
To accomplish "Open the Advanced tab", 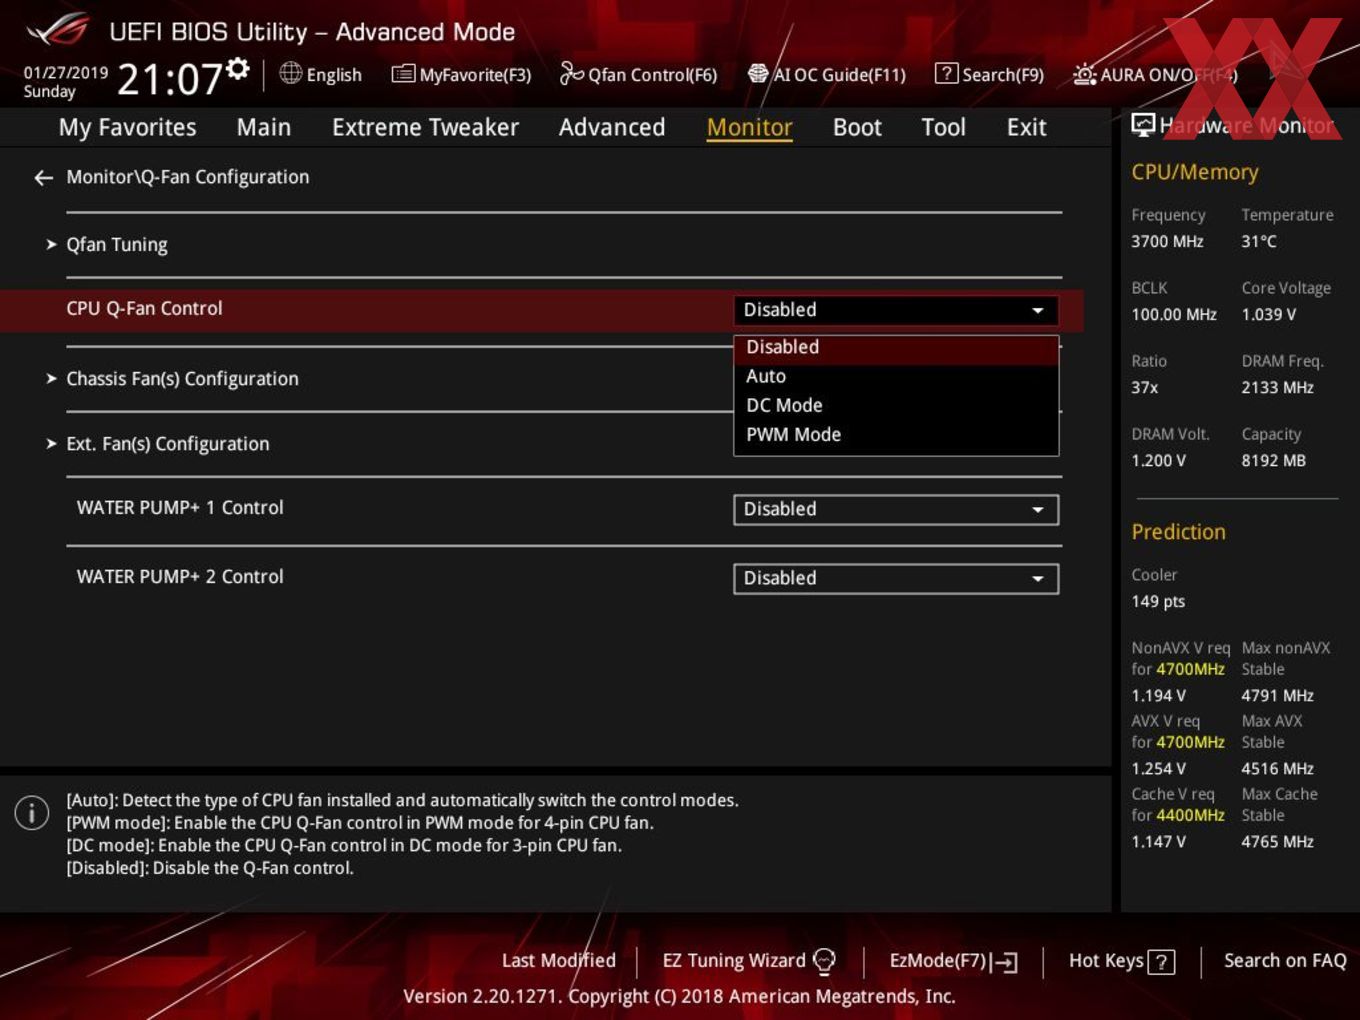I will coord(612,128).
